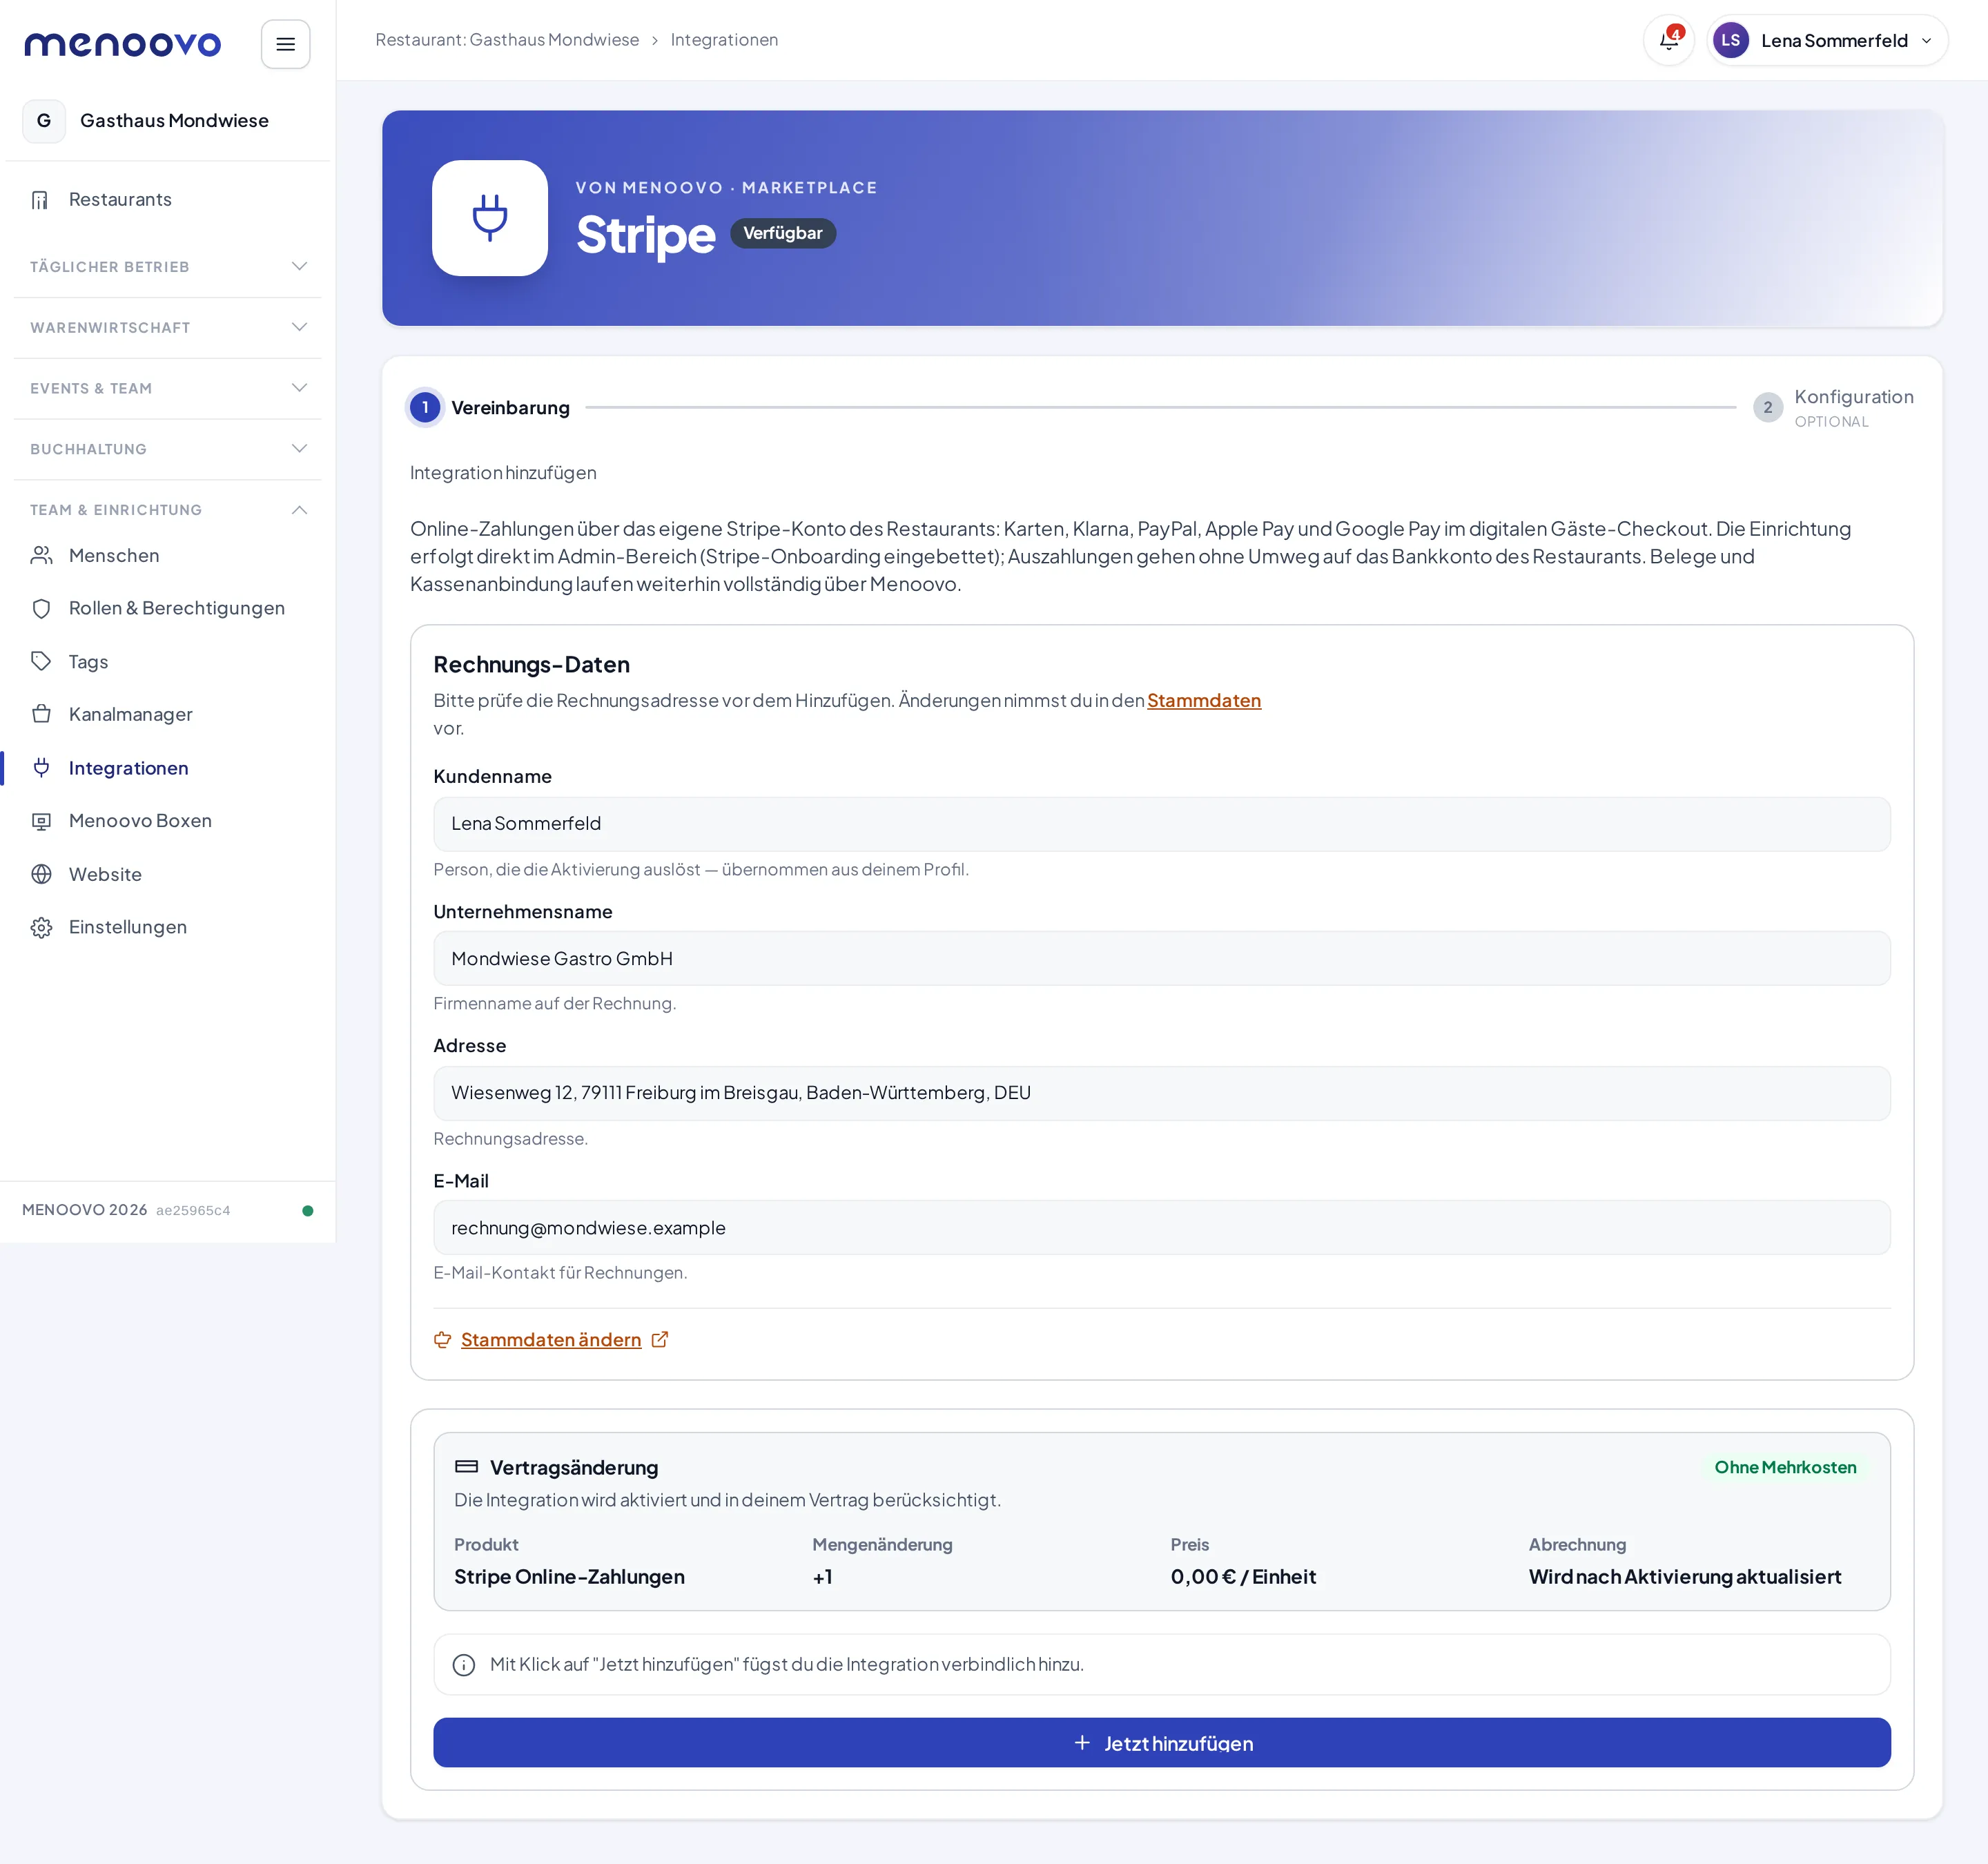Image resolution: width=1988 pixels, height=1864 pixels.
Task: Click the LS user avatar
Action: click(x=1731, y=41)
